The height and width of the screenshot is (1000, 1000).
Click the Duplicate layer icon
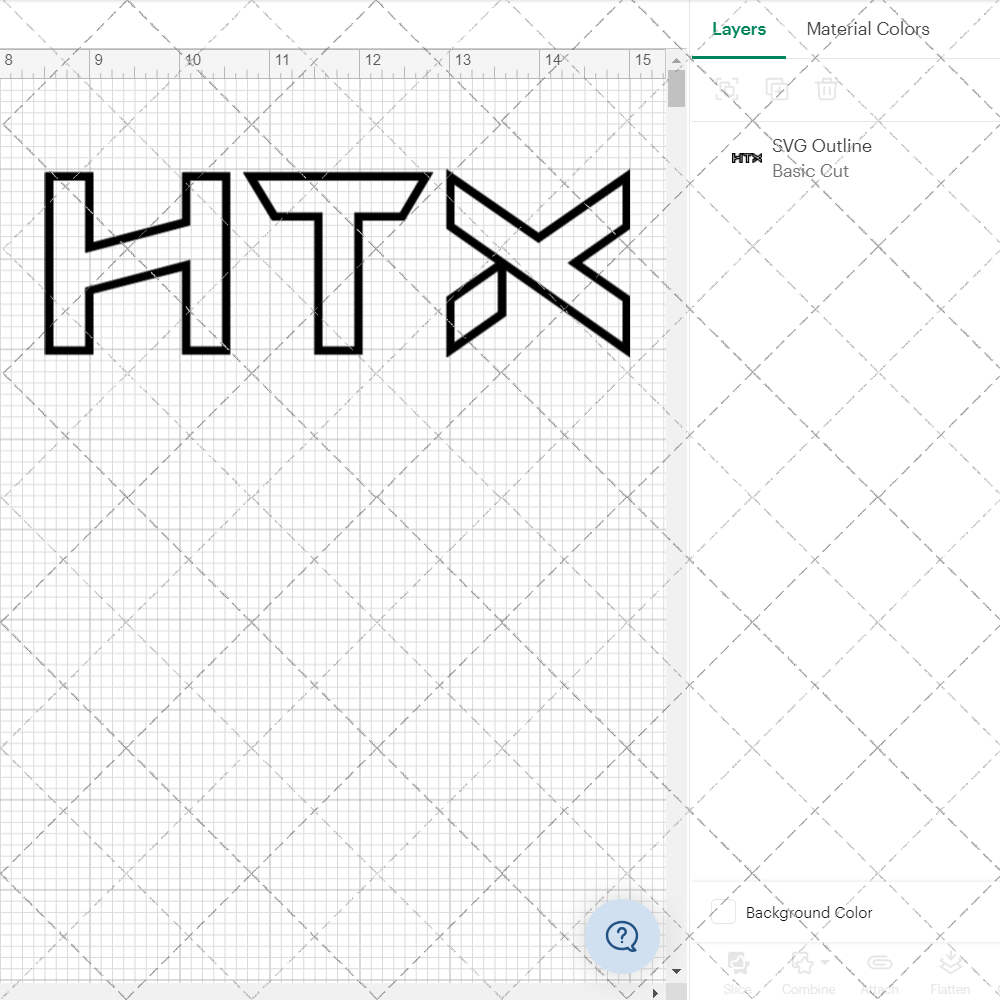pos(776,89)
